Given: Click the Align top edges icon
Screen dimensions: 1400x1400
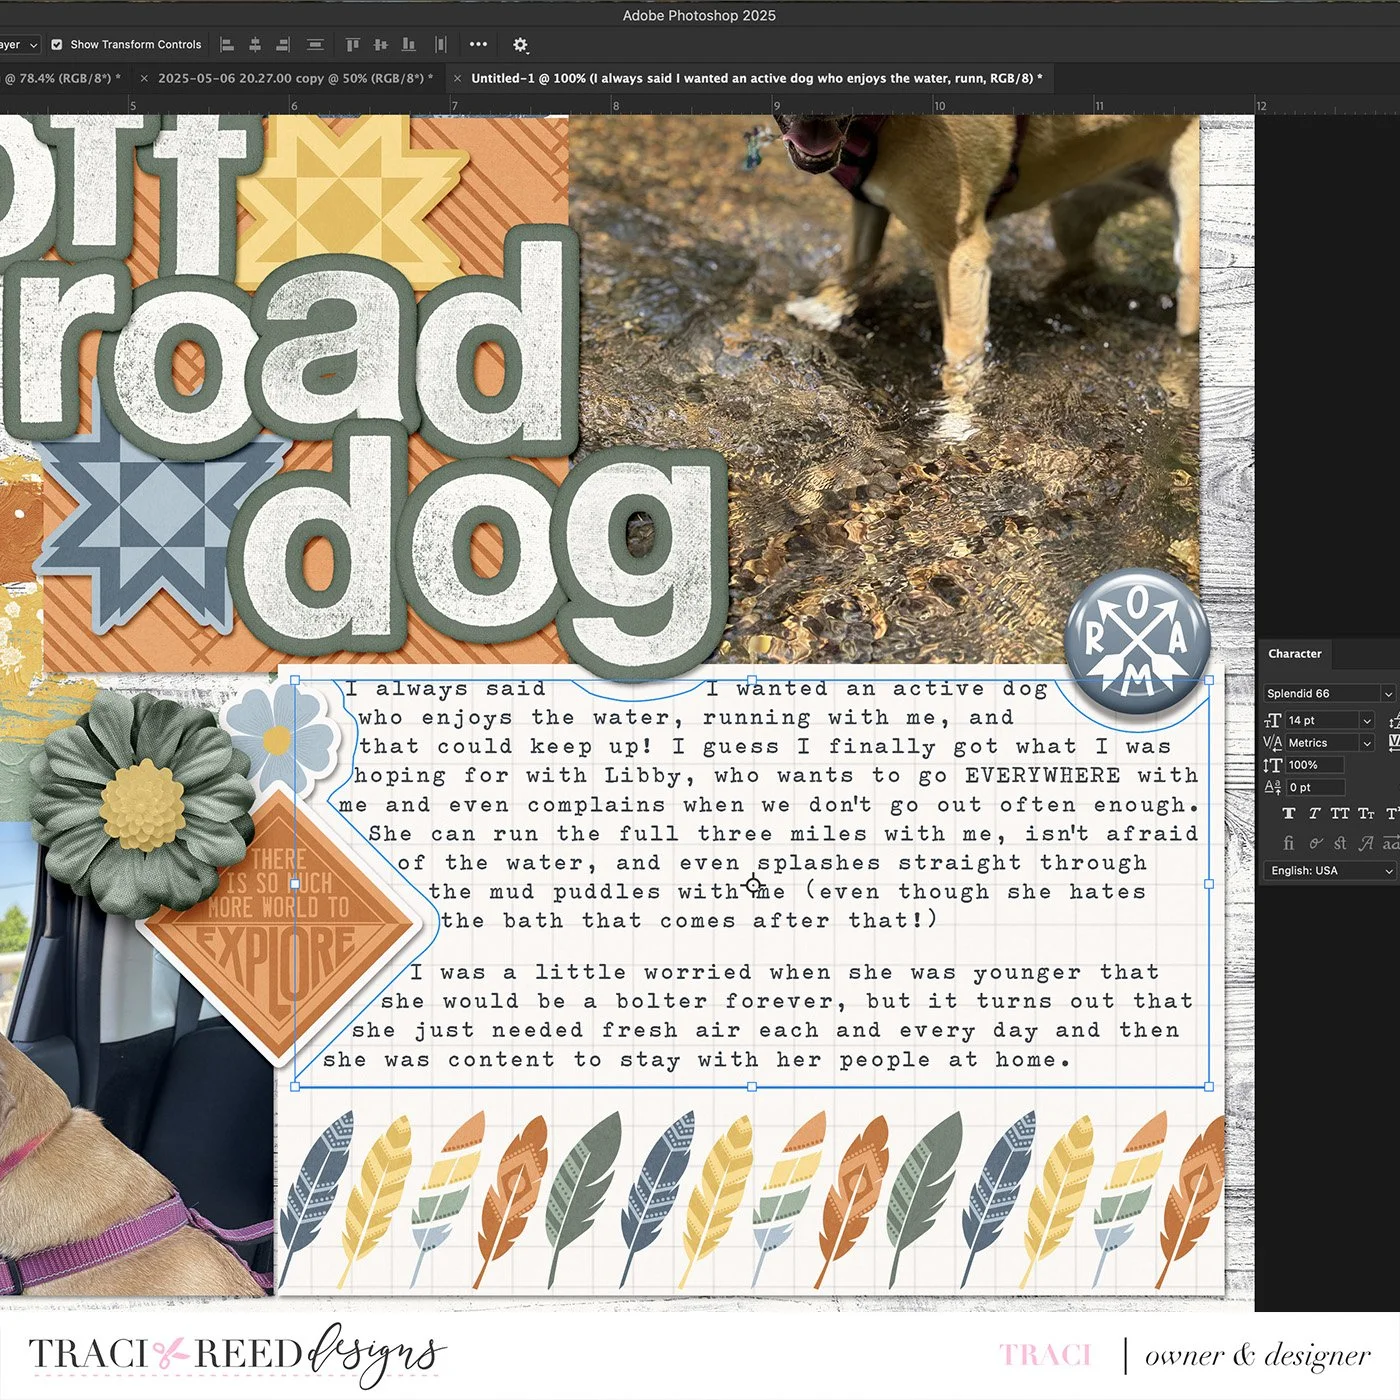Looking at the screenshot, I should [352, 44].
